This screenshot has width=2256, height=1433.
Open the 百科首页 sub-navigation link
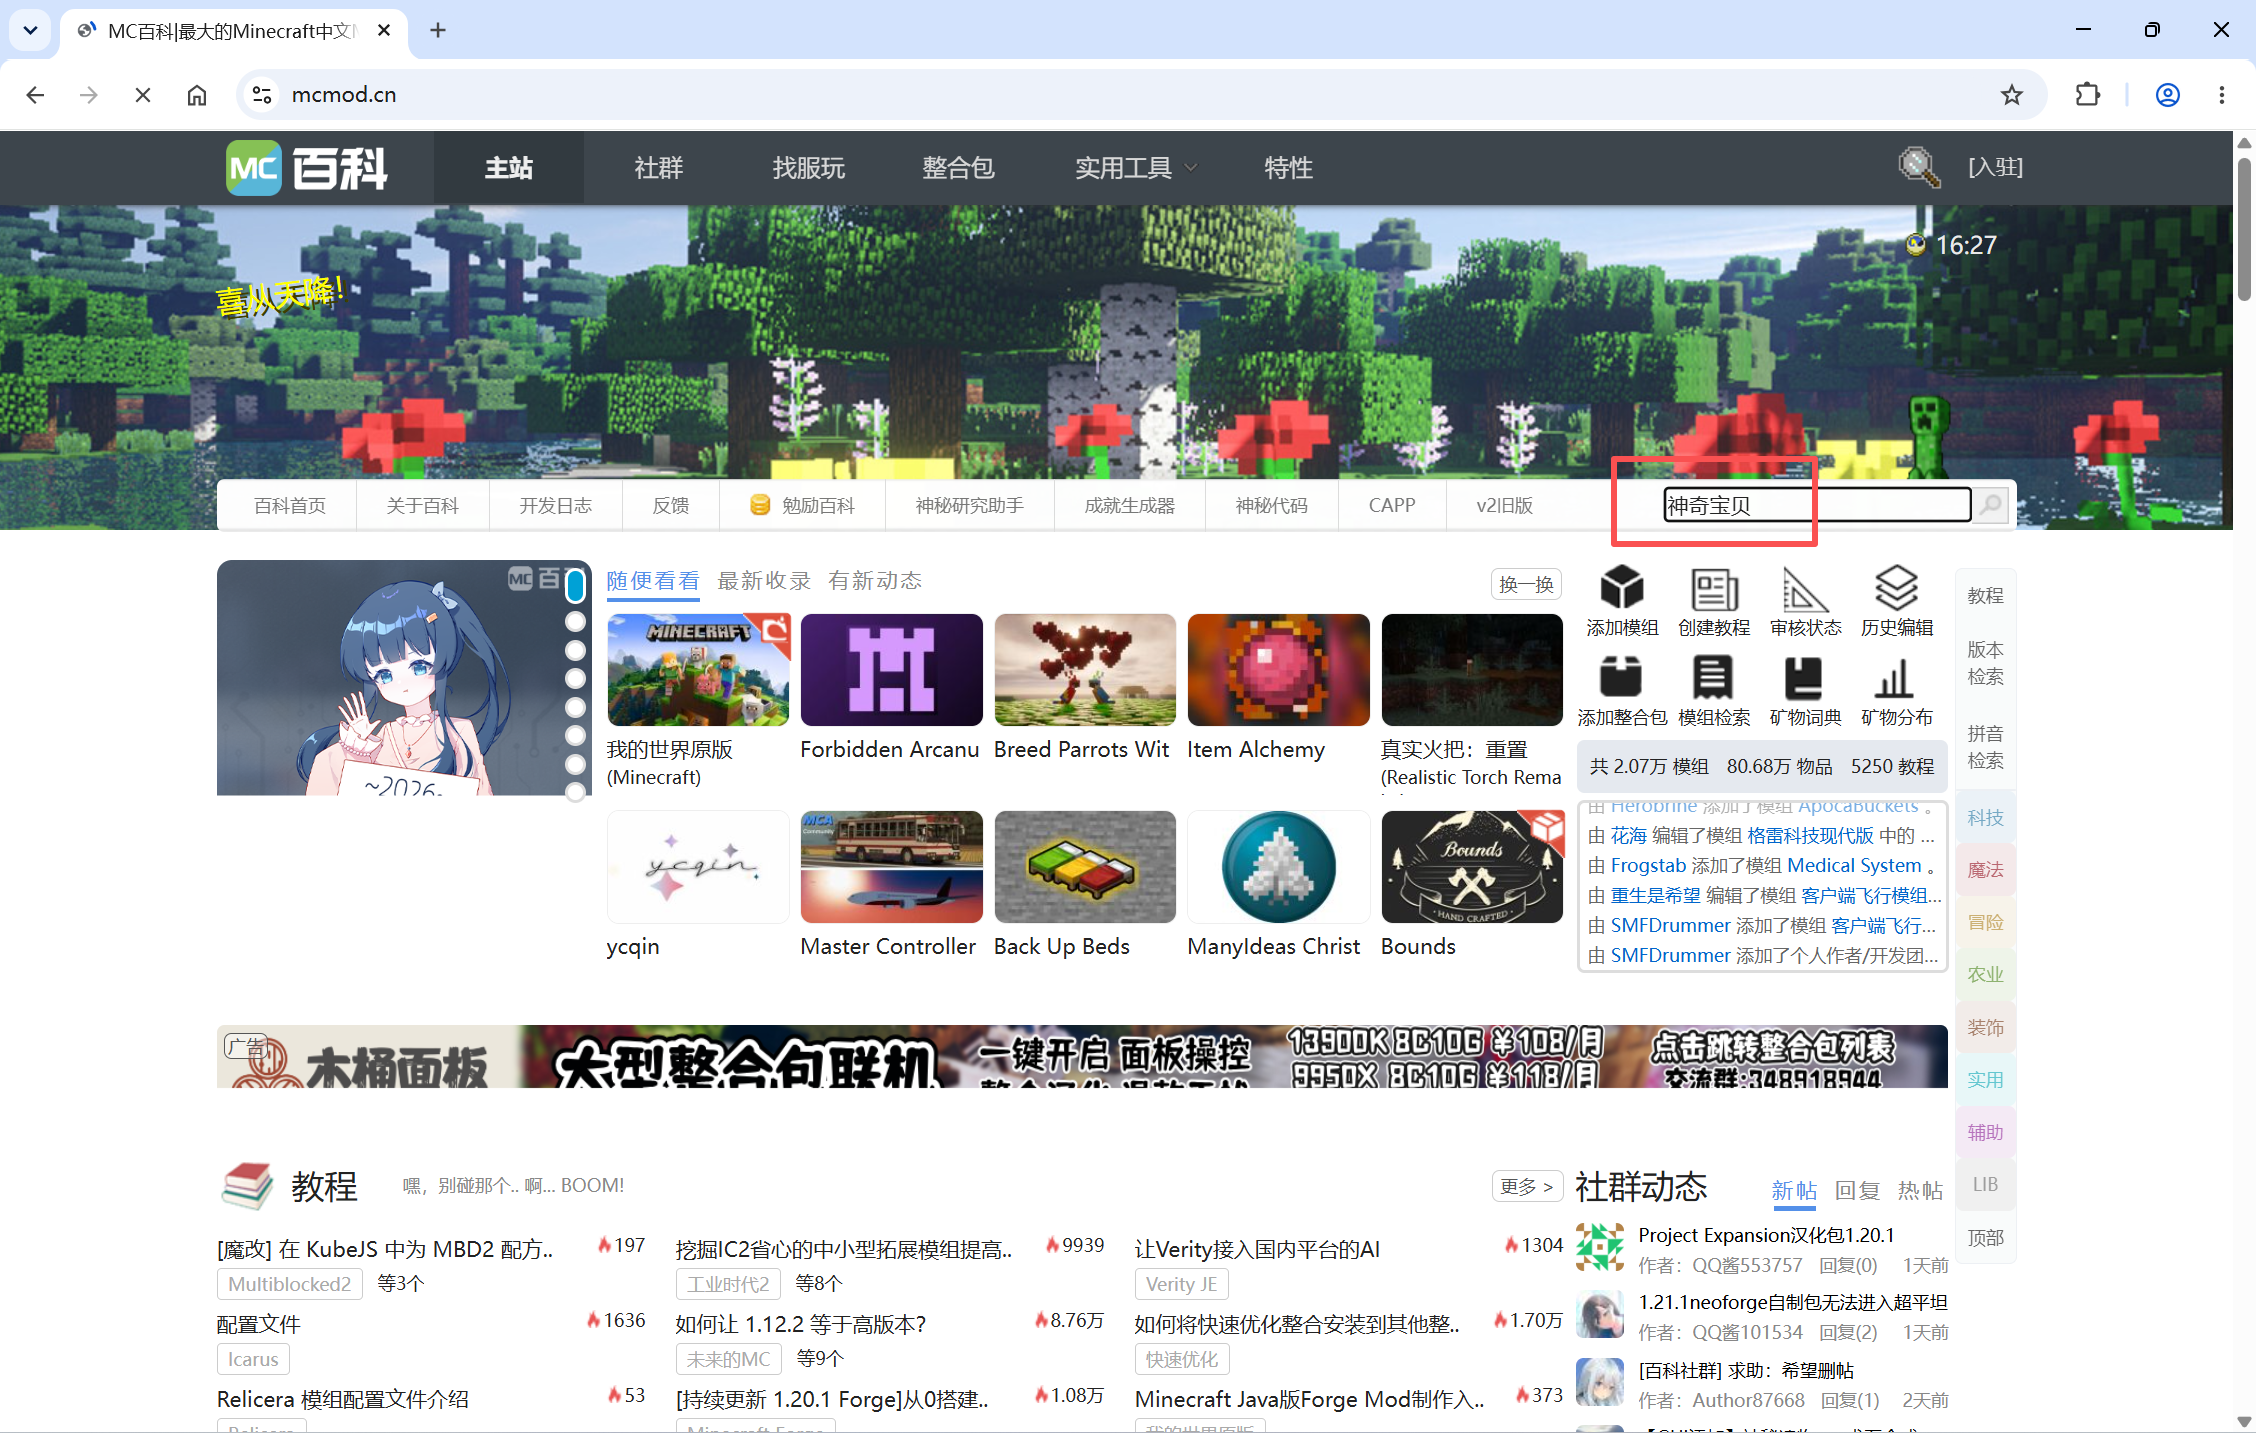(290, 505)
